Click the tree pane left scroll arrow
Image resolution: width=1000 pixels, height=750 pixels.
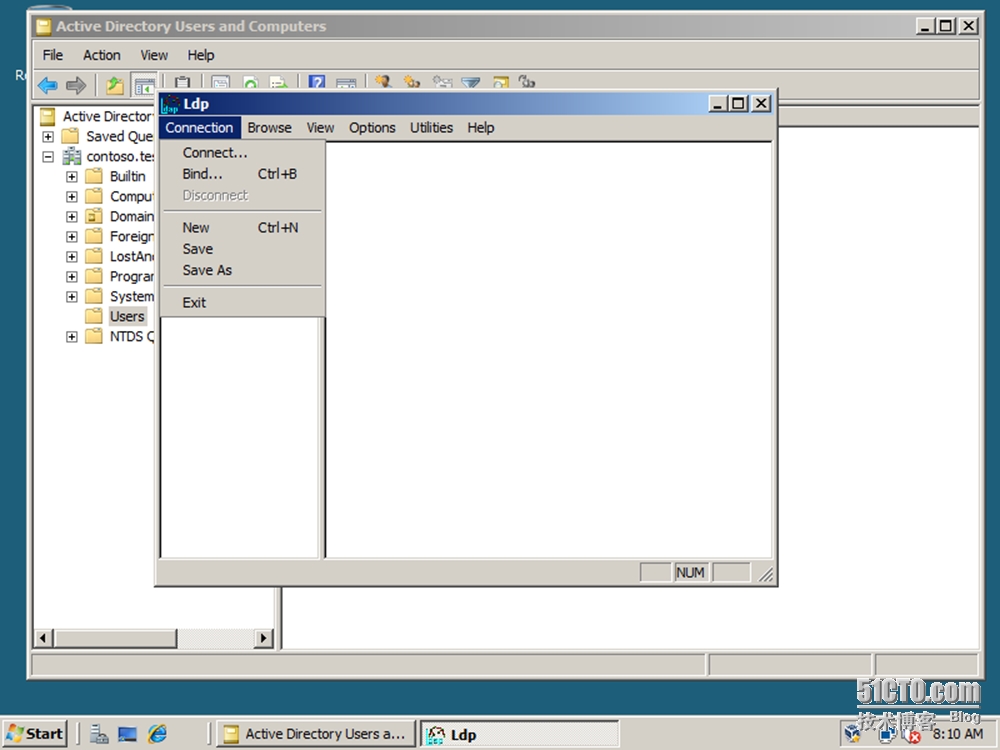tap(44, 638)
